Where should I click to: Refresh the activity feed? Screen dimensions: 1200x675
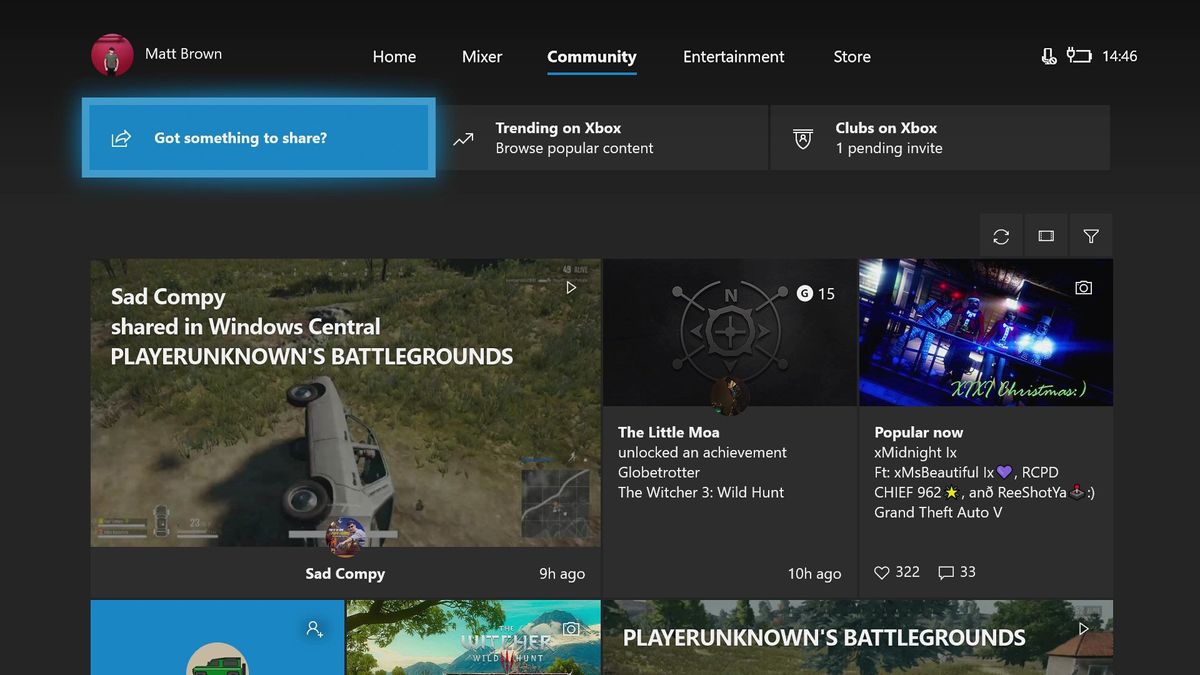tap(1001, 235)
